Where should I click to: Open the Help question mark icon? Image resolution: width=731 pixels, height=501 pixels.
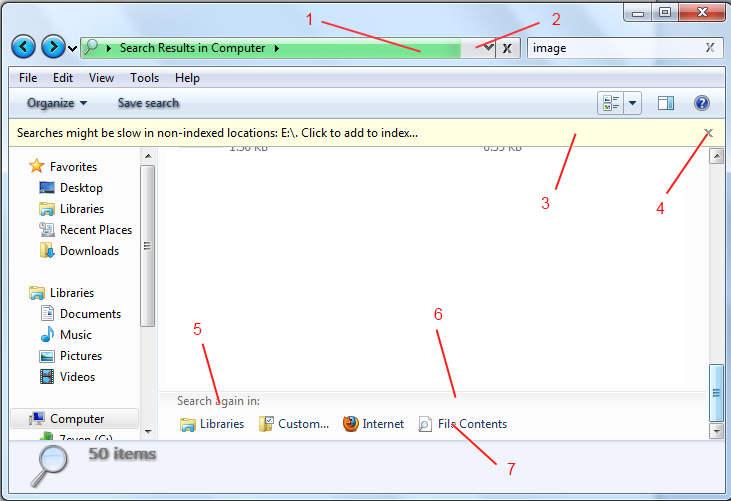701,103
